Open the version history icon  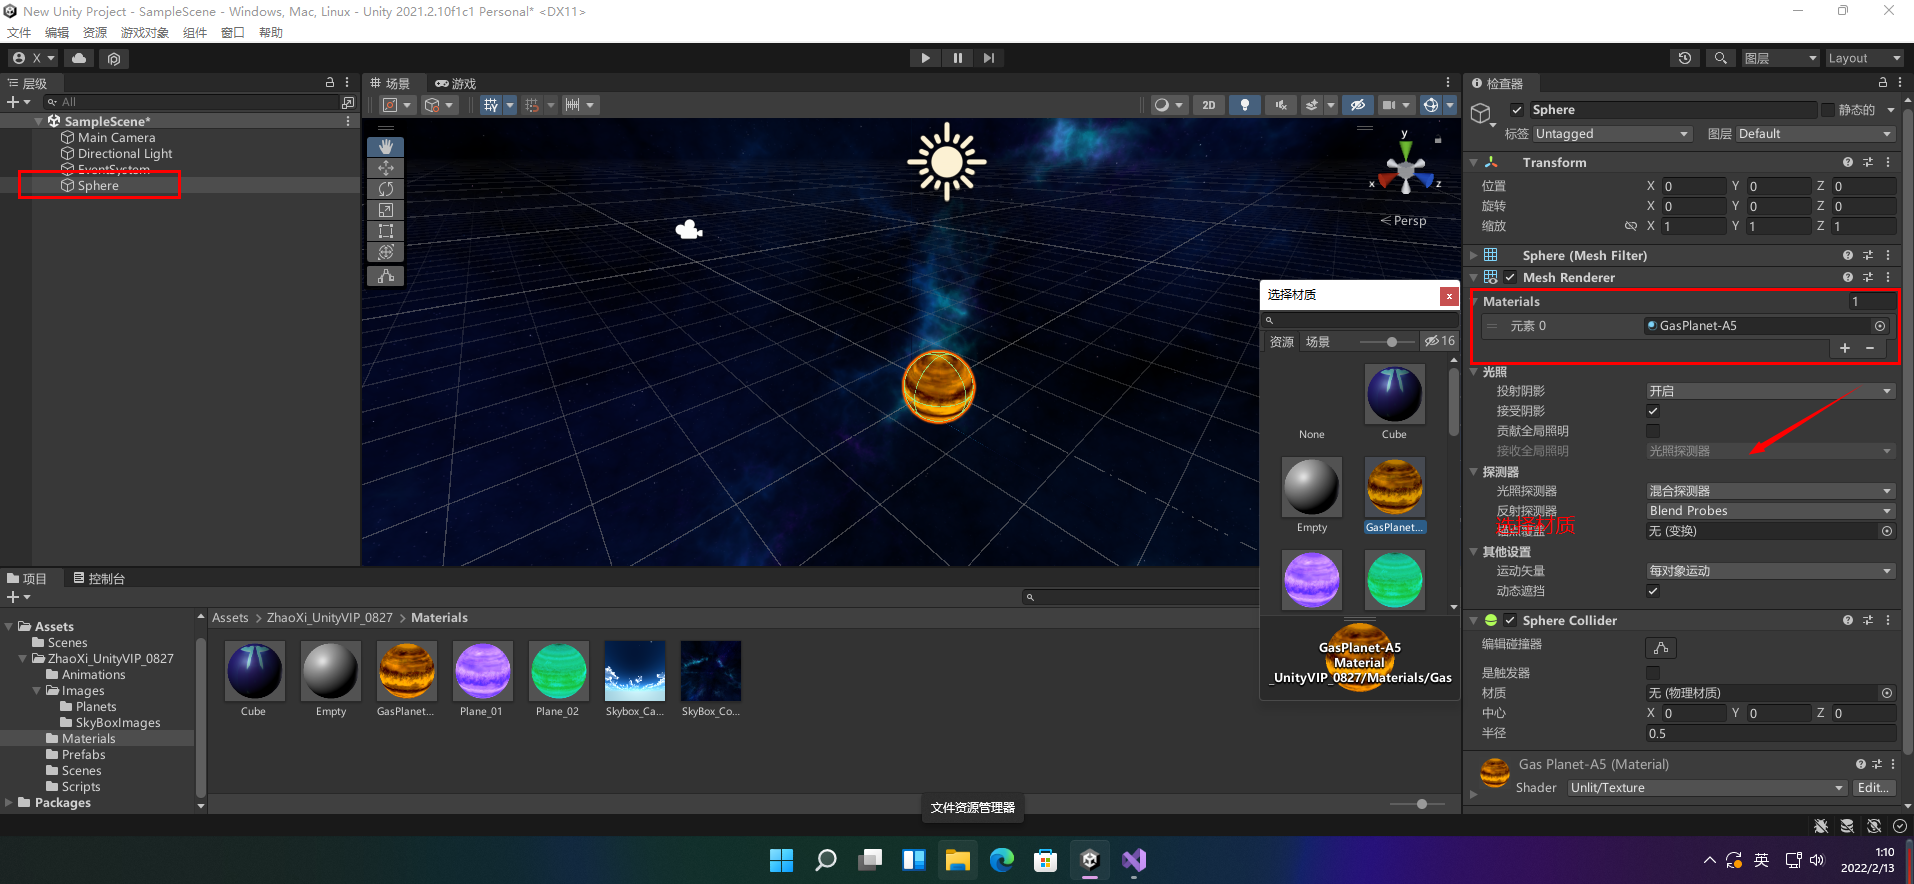[x=1685, y=58]
